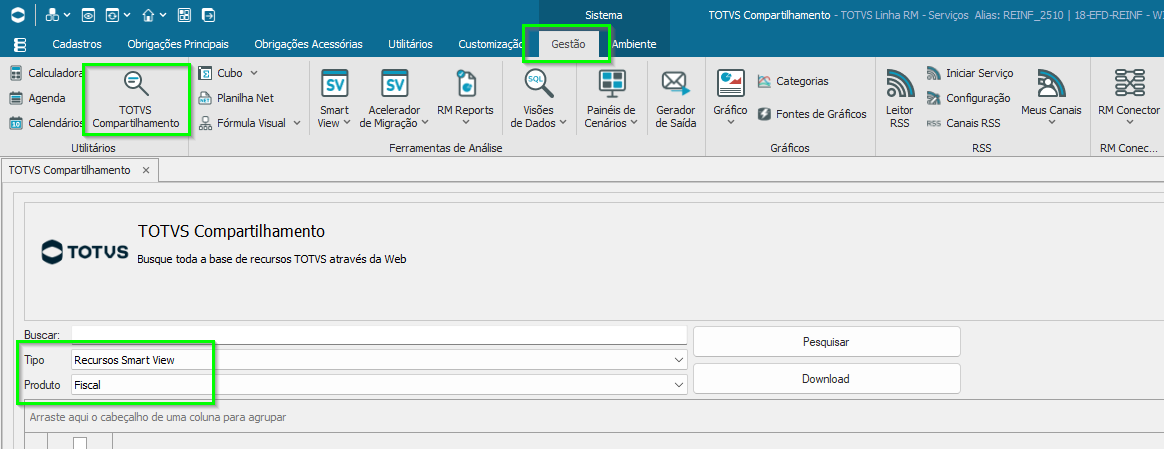The height and width of the screenshot is (449, 1164).
Task: Open RM Reports
Action: (465, 99)
